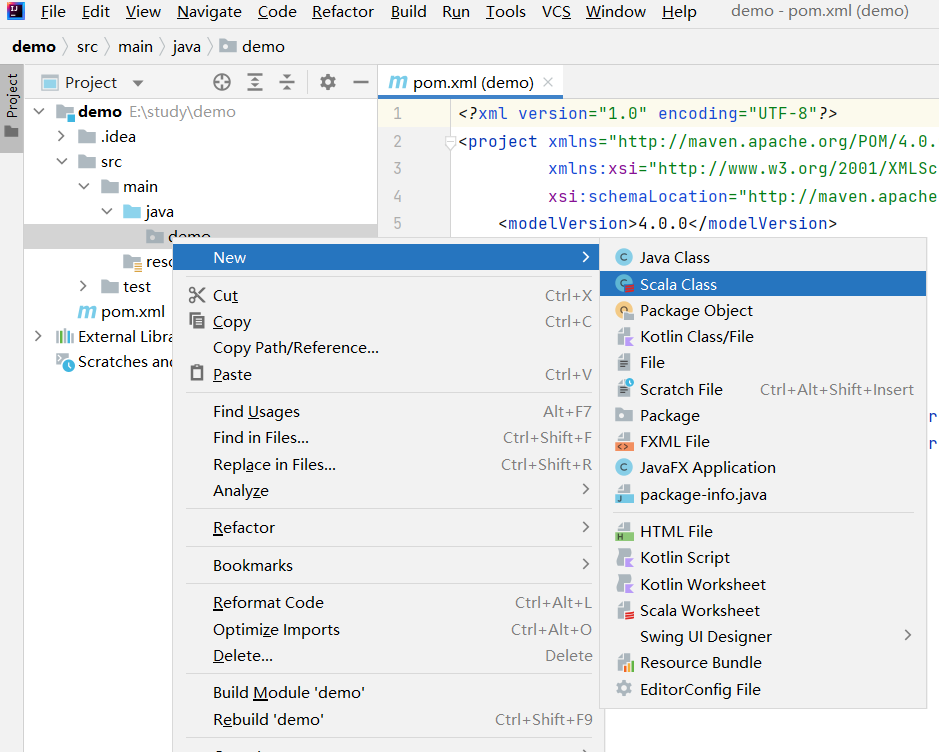The height and width of the screenshot is (752, 939).
Task: Choose Reformat Code in context menu
Action: click(x=268, y=603)
